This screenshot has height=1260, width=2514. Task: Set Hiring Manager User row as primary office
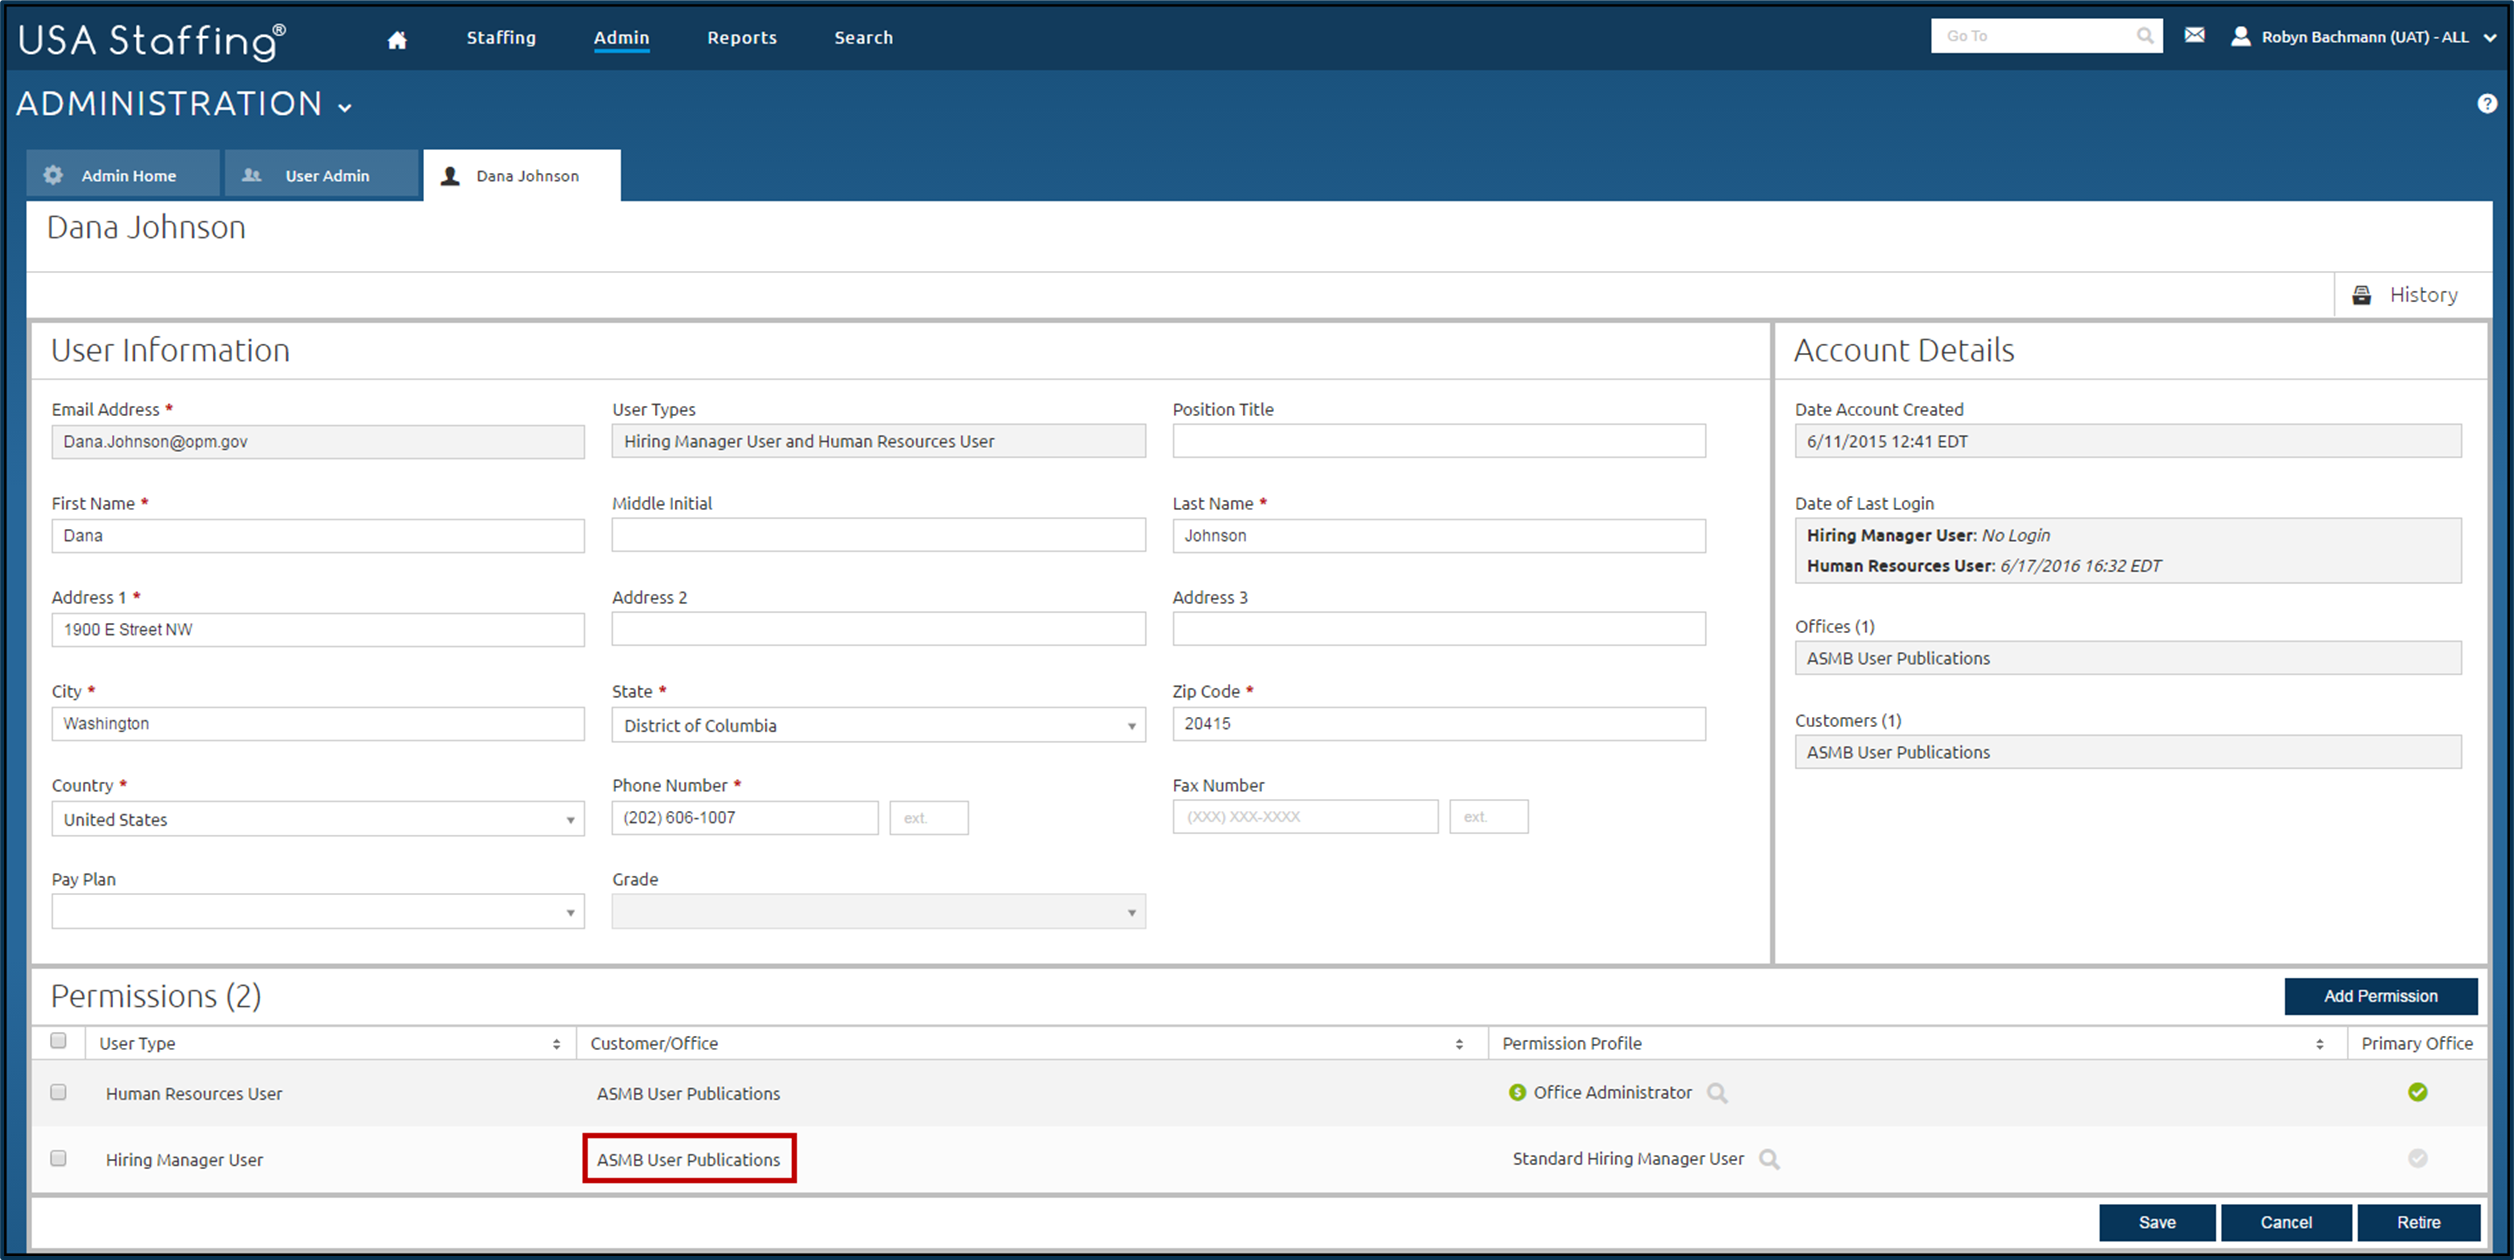(x=2417, y=1158)
